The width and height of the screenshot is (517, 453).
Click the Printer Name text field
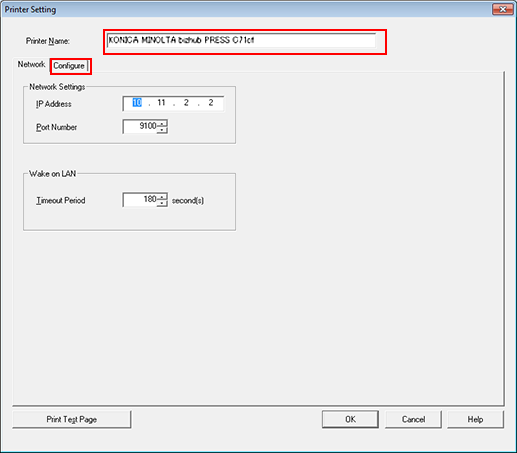pos(242,41)
